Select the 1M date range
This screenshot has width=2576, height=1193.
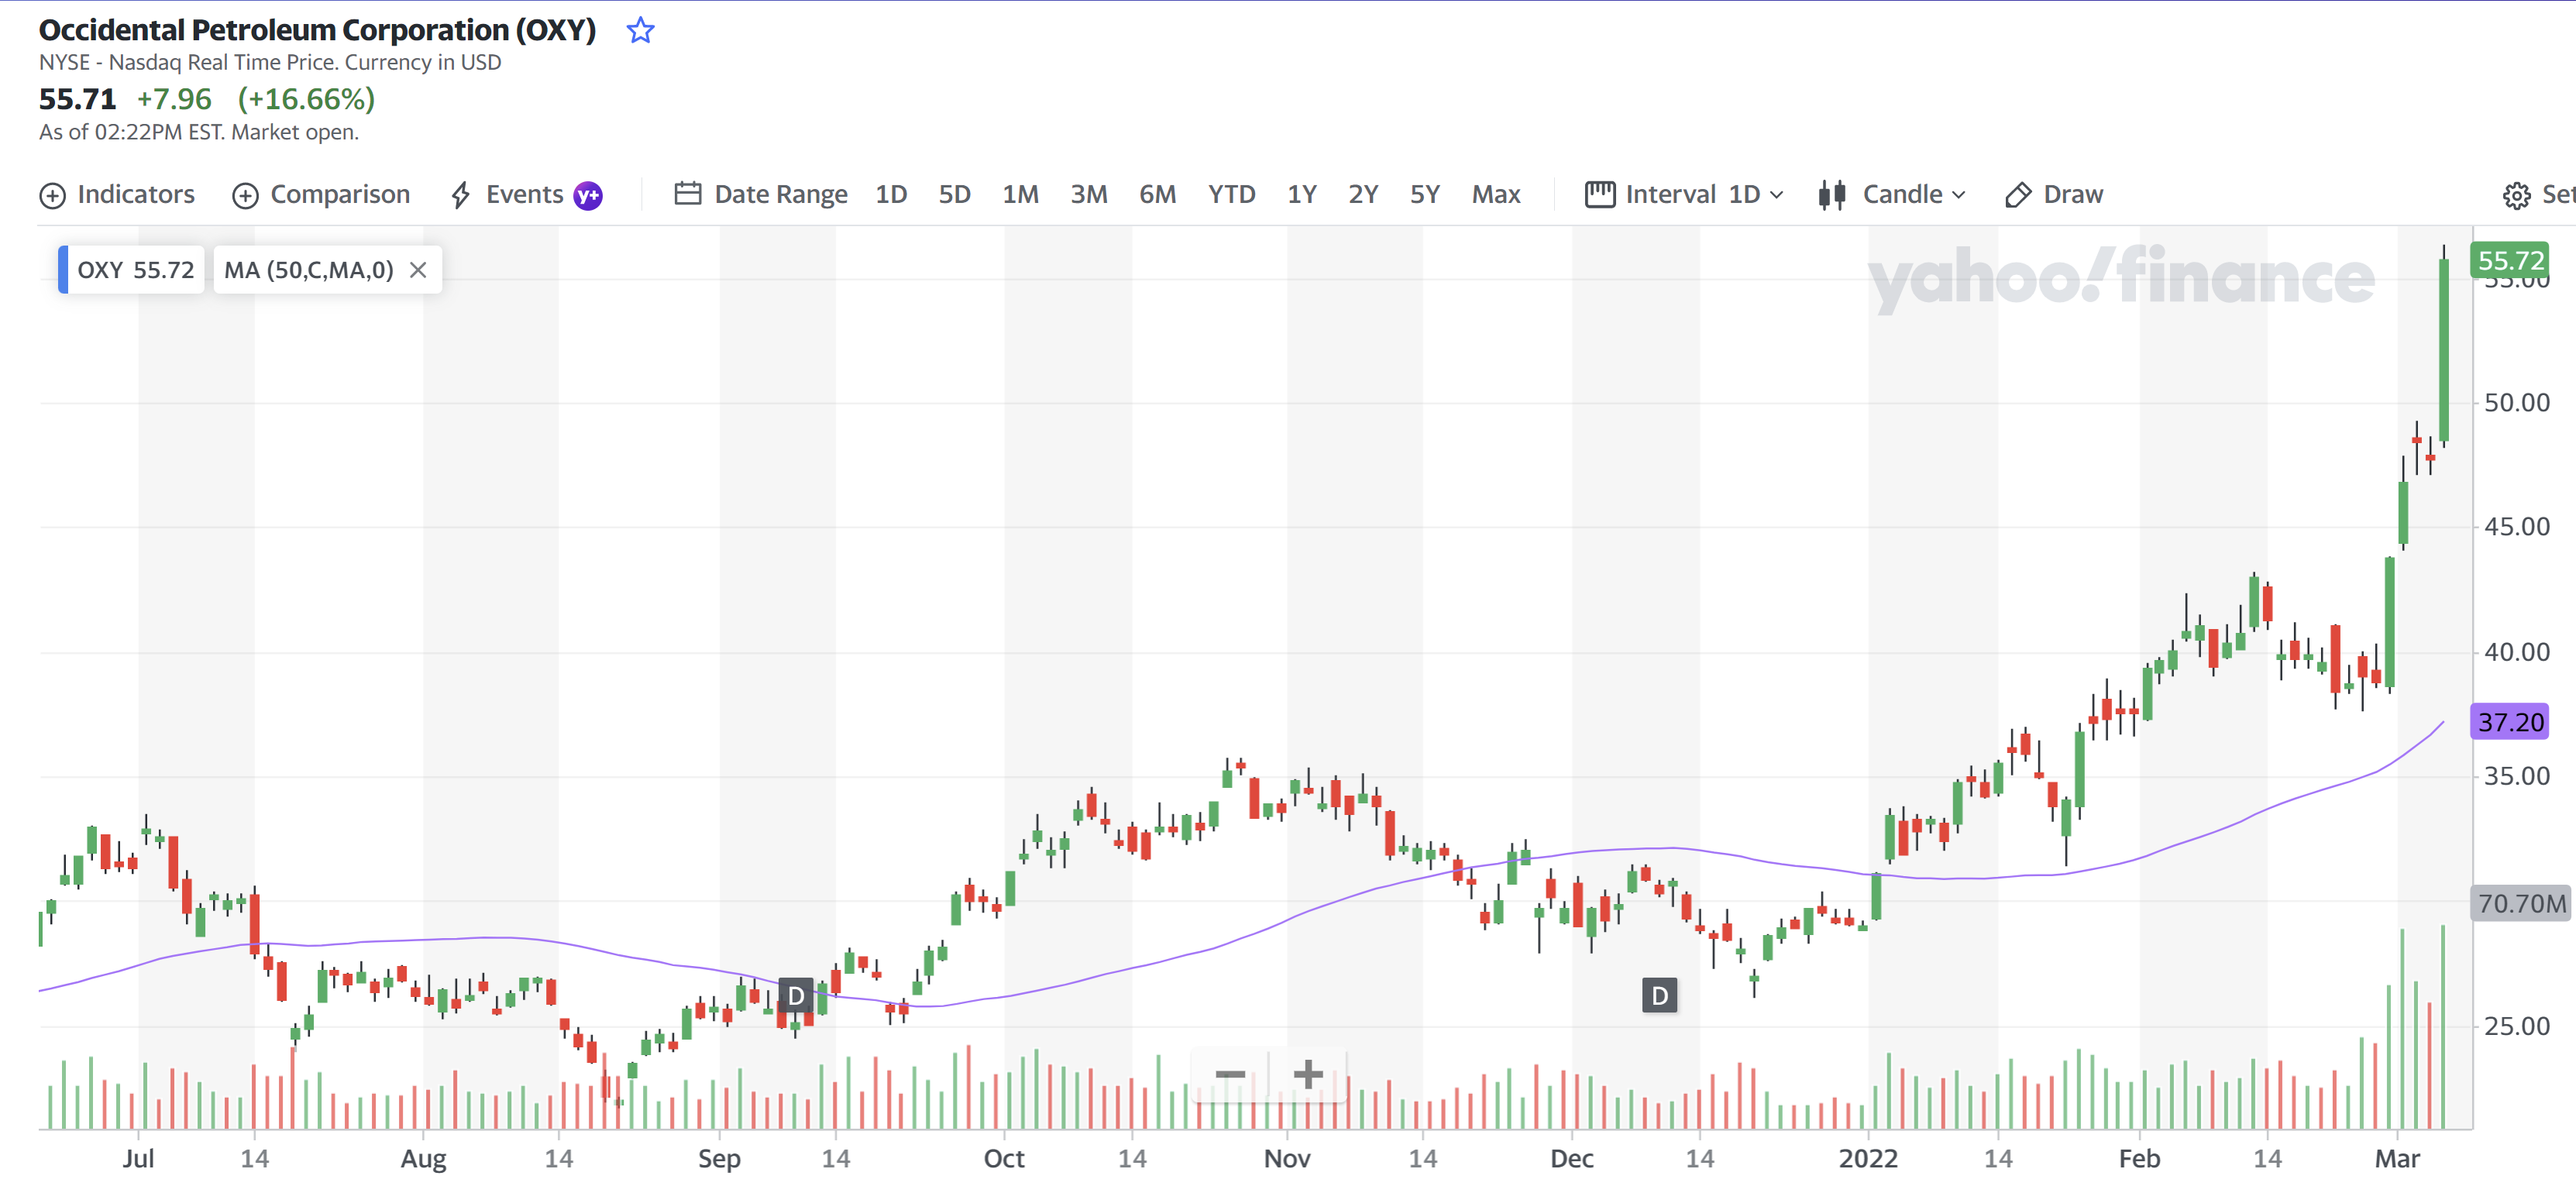(x=1020, y=194)
